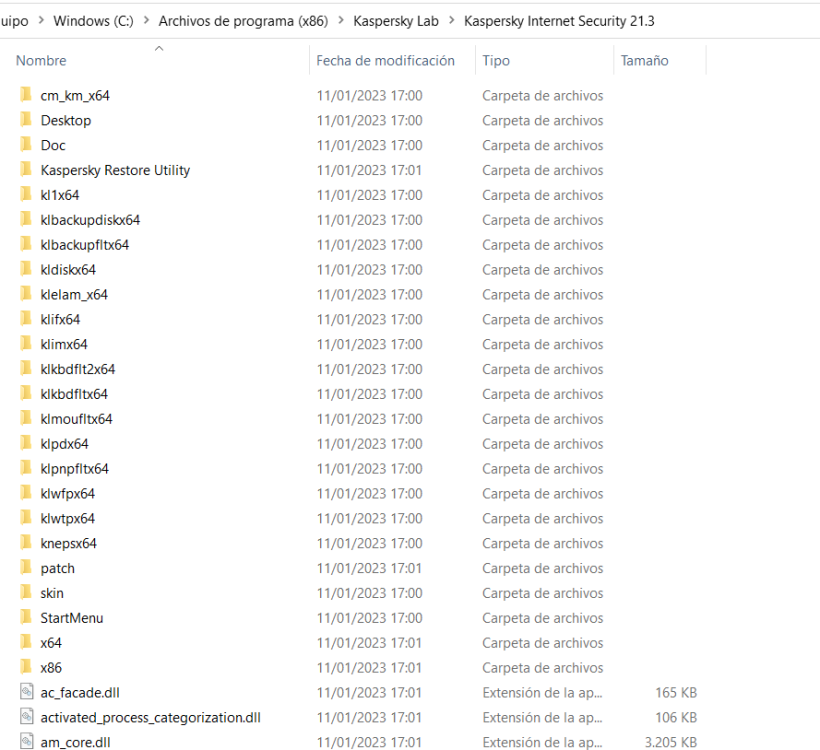820x750 pixels.
Task: Select the klbackupdiskx64 folder icon
Action: pyautogui.click(x=26, y=220)
